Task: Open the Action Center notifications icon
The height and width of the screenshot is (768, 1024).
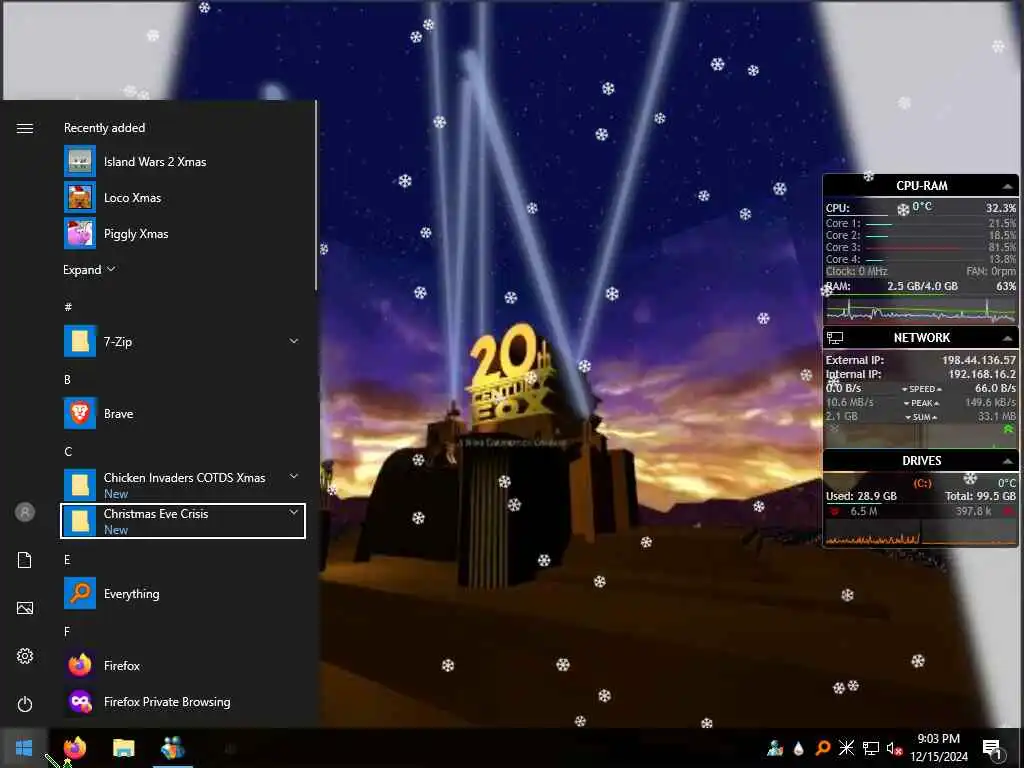Action: click(x=992, y=750)
